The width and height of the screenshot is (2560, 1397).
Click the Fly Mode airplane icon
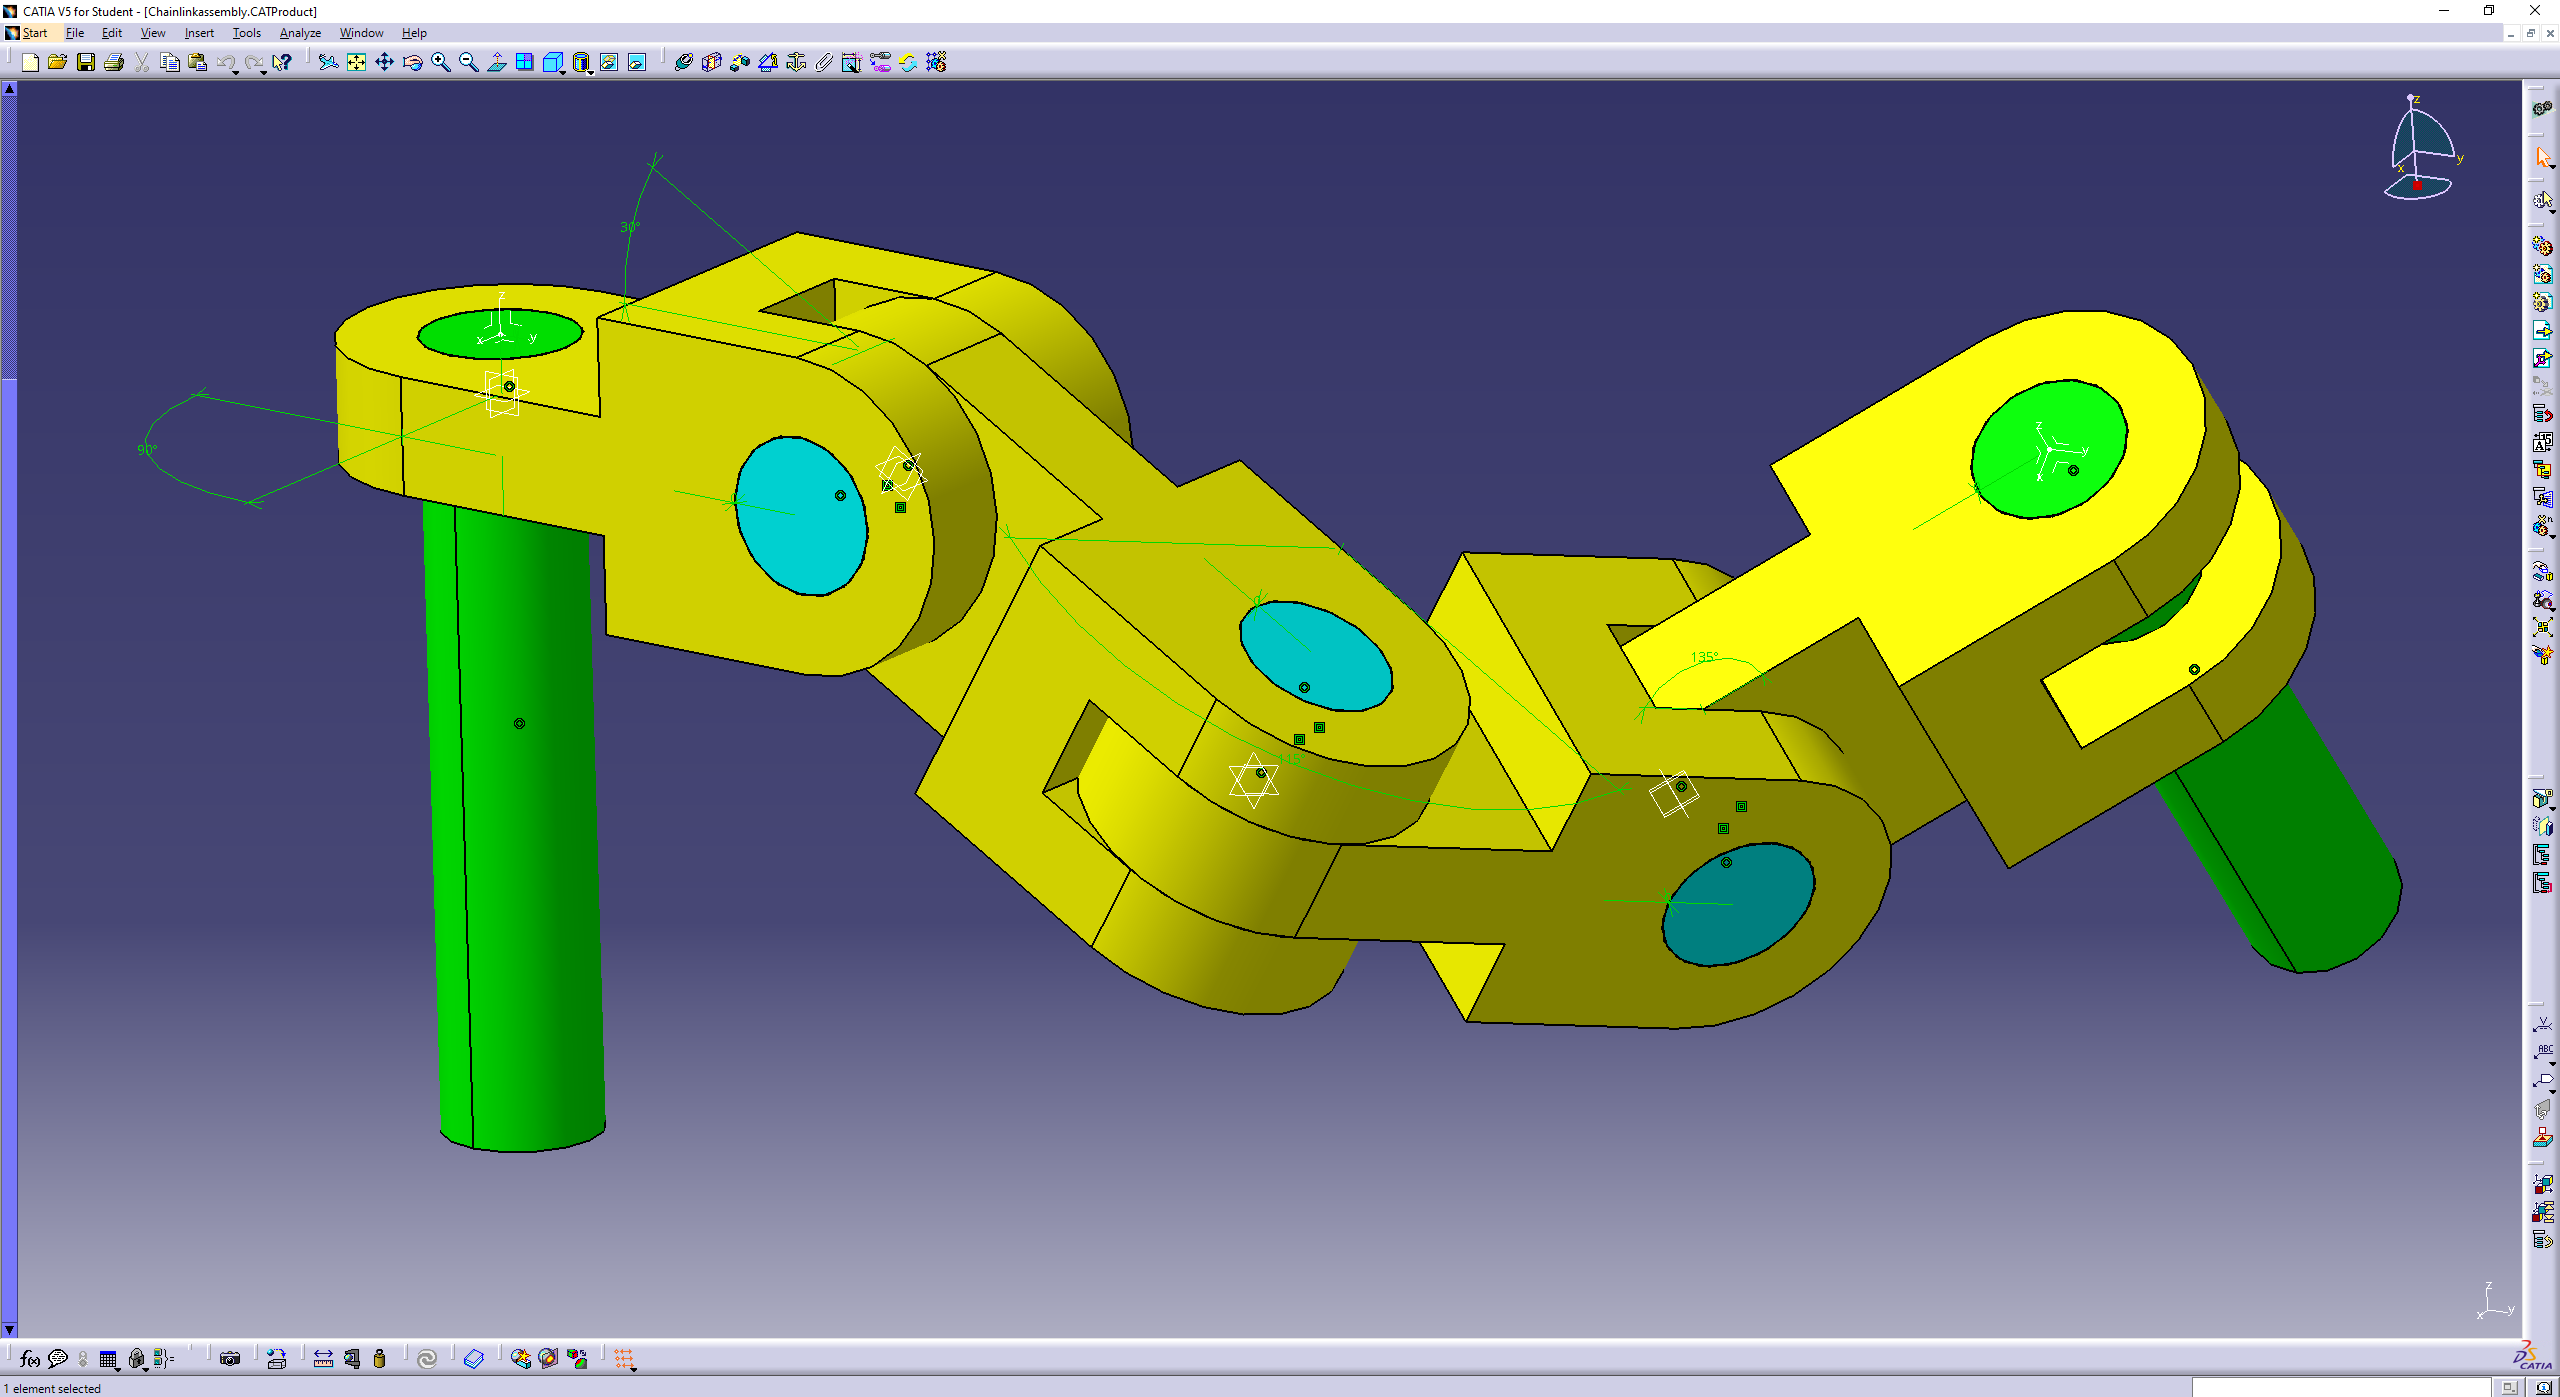point(328,62)
